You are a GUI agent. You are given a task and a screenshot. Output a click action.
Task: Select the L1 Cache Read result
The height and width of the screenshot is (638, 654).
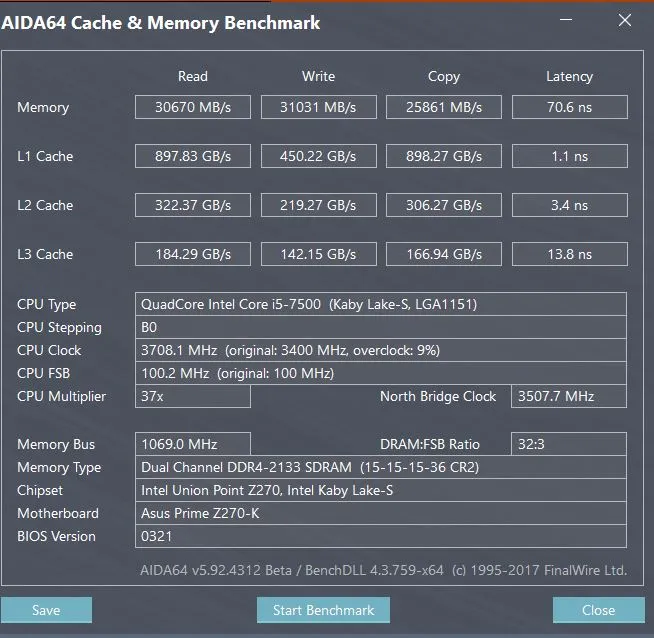[x=193, y=156]
